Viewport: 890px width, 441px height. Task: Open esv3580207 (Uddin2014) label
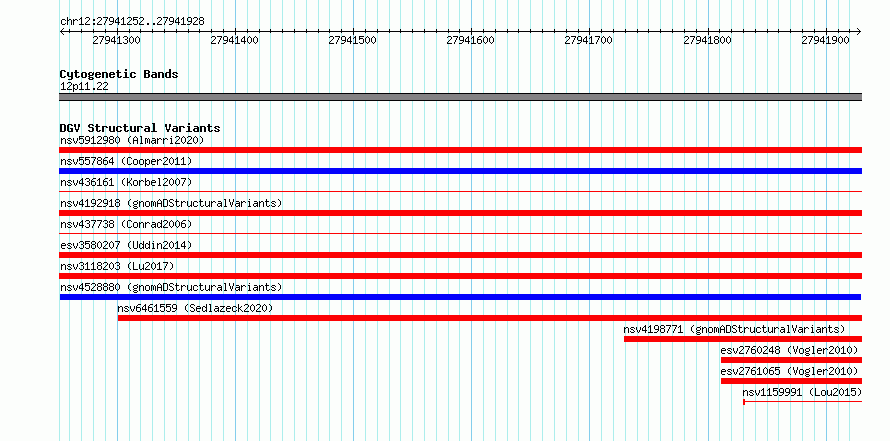click(x=126, y=245)
